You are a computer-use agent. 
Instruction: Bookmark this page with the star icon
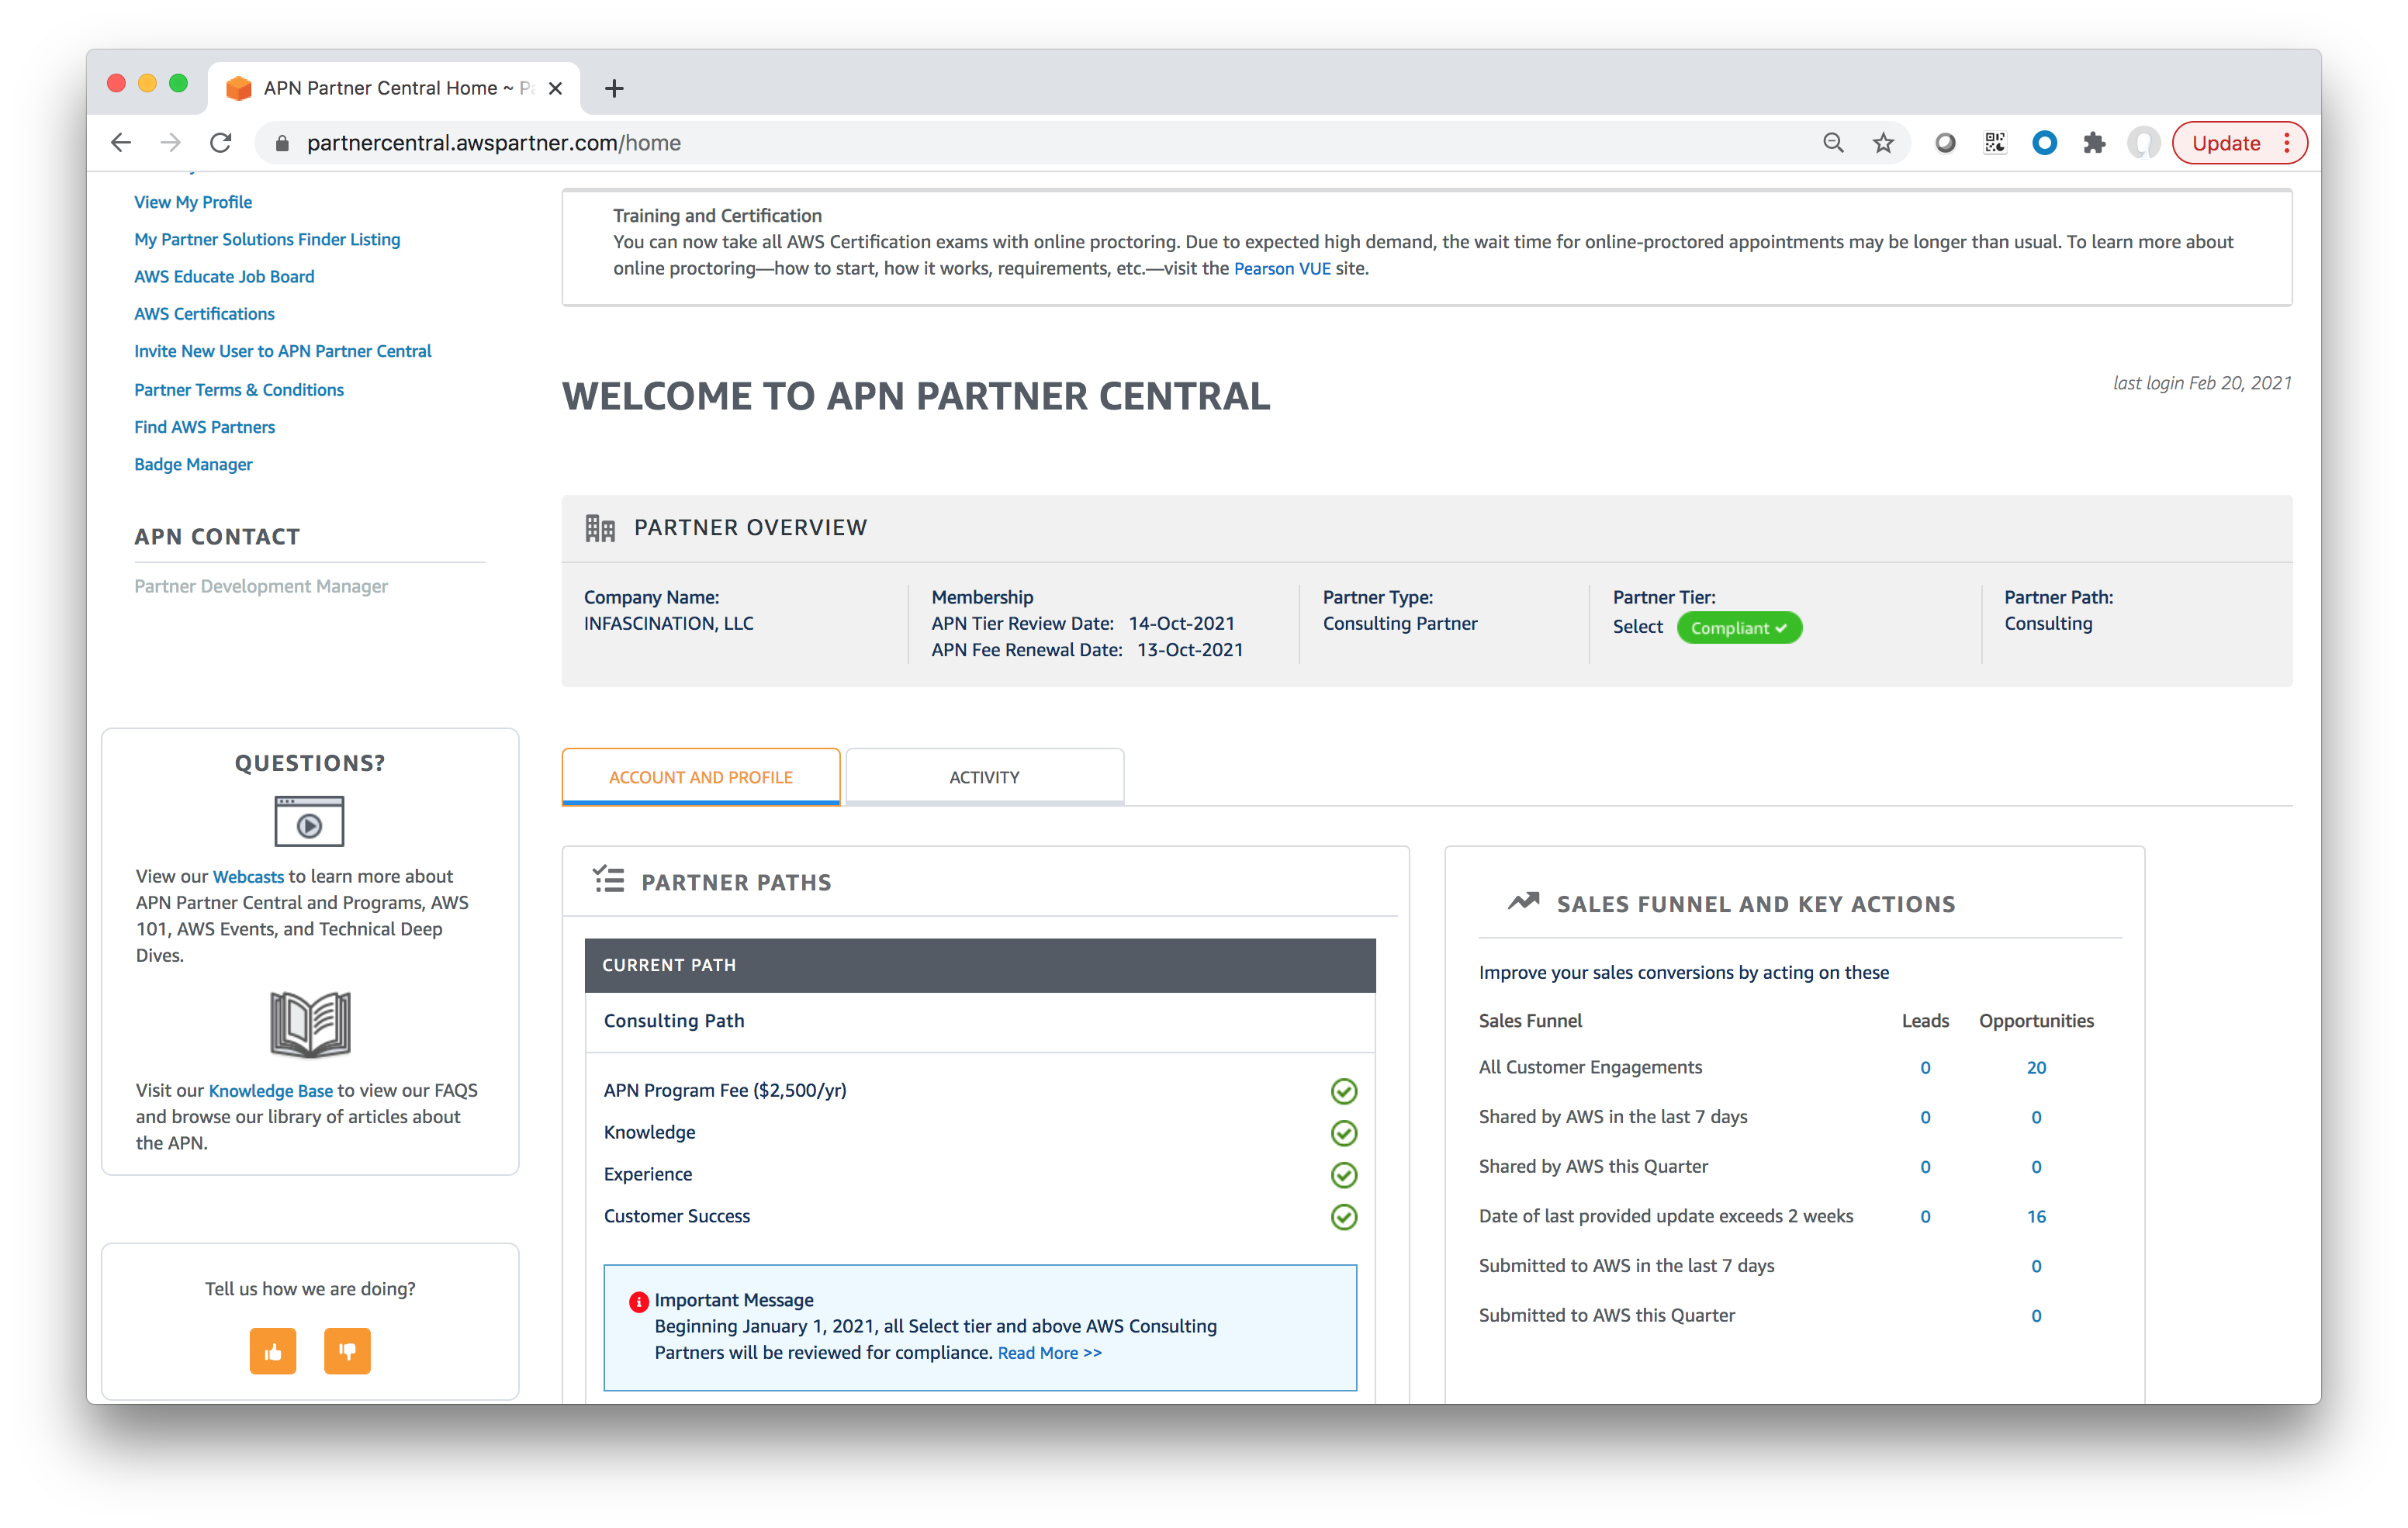pos(1883,143)
